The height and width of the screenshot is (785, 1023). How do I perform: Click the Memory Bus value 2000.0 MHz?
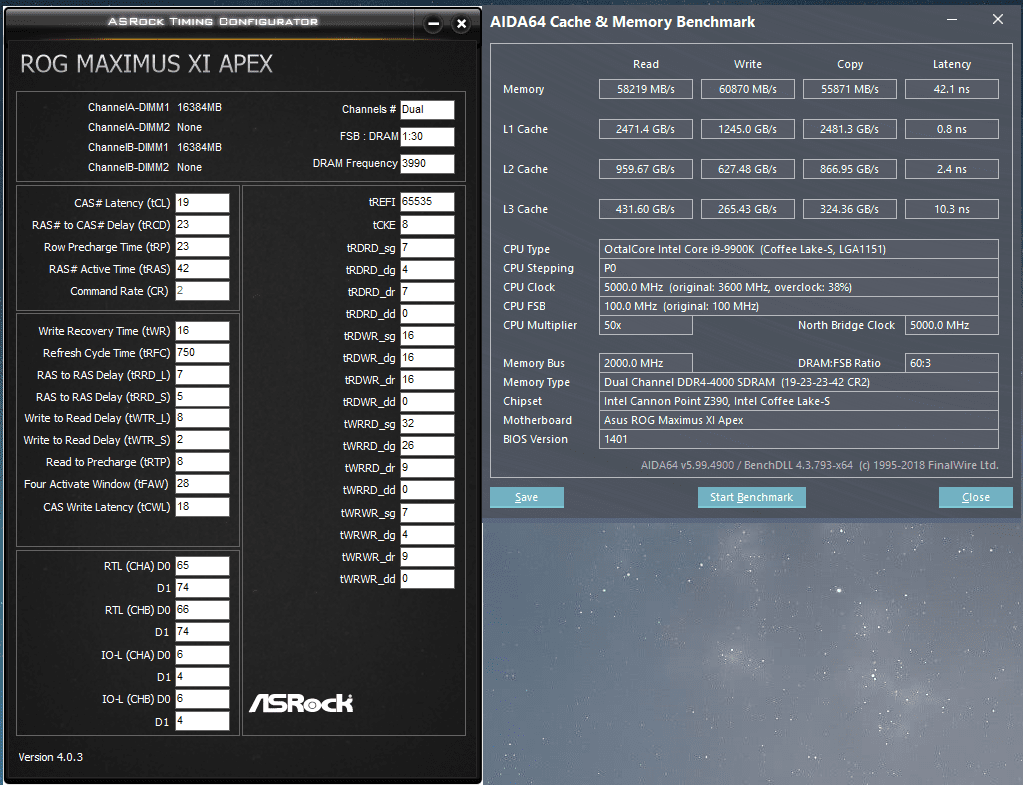tap(646, 363)
